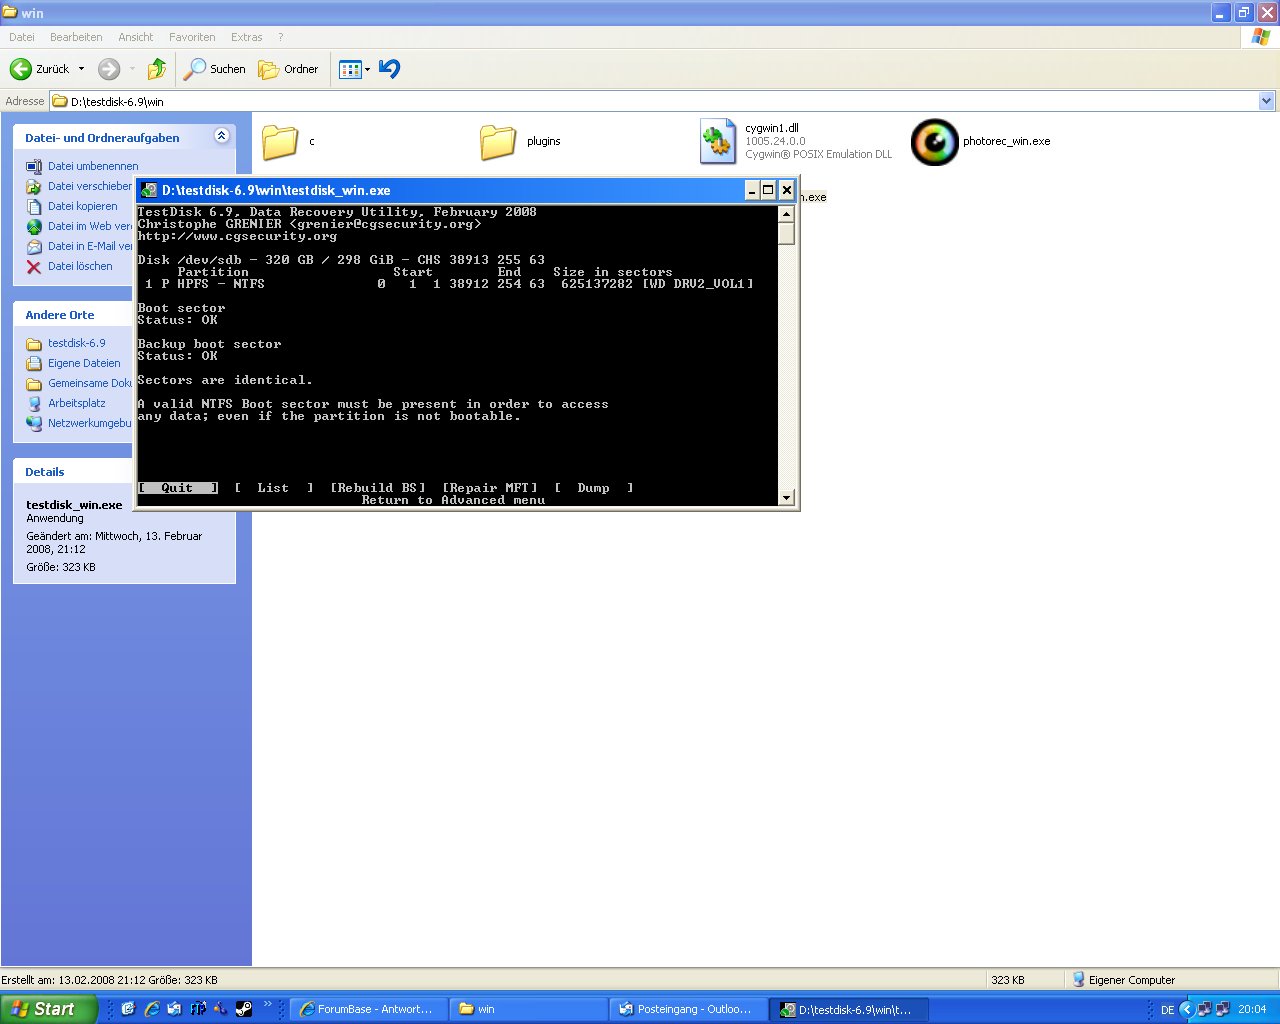Open the views dropdown button
1280x1024 pixels.
pos(354,69)
